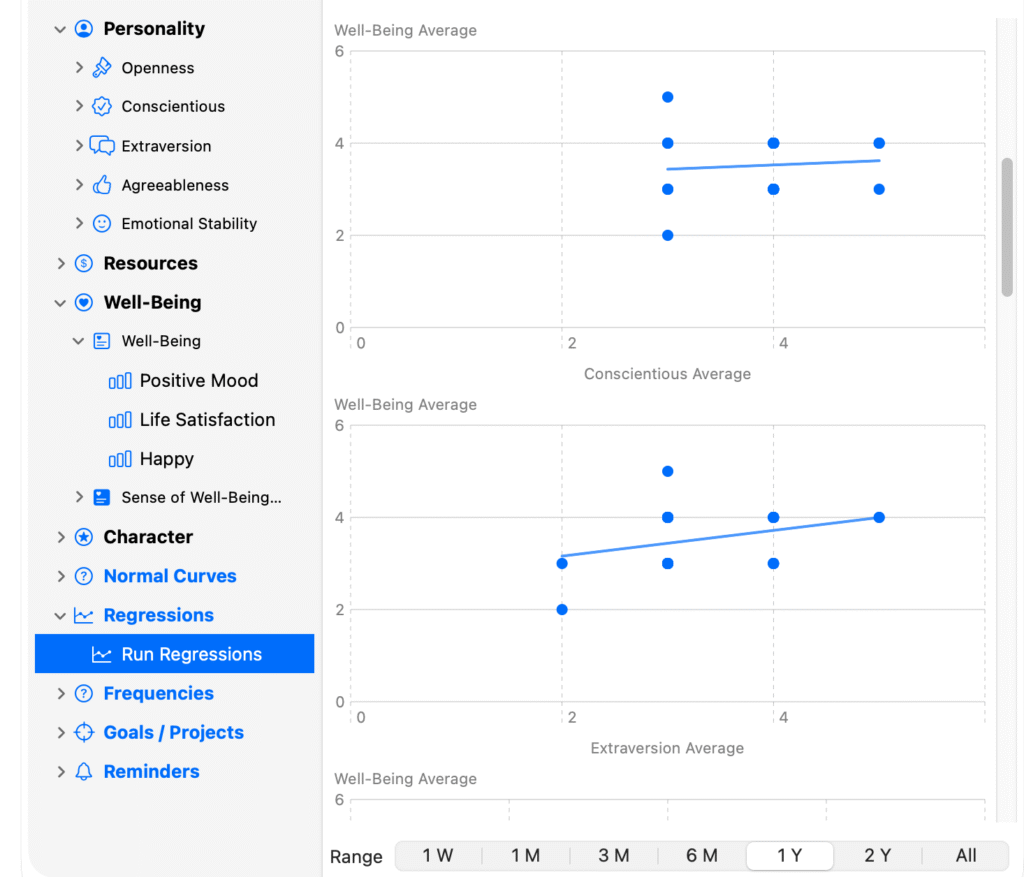Expand the Character section
Screen dimensions: 1024x877
61,537
